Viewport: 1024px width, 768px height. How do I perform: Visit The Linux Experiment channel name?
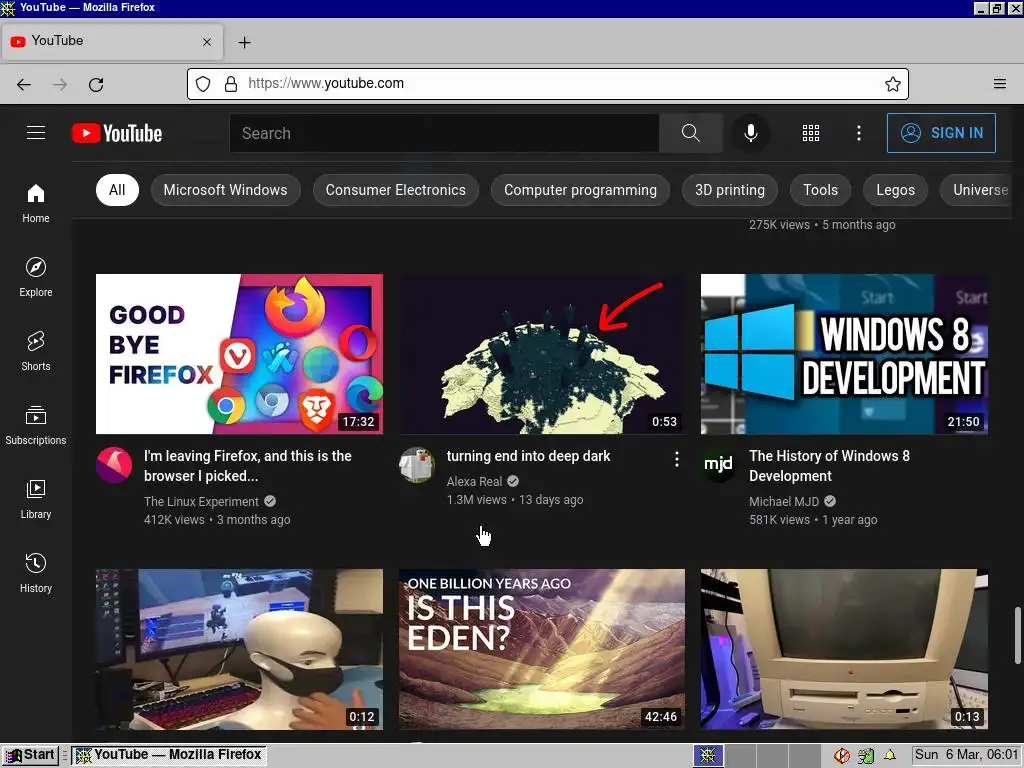201,502
